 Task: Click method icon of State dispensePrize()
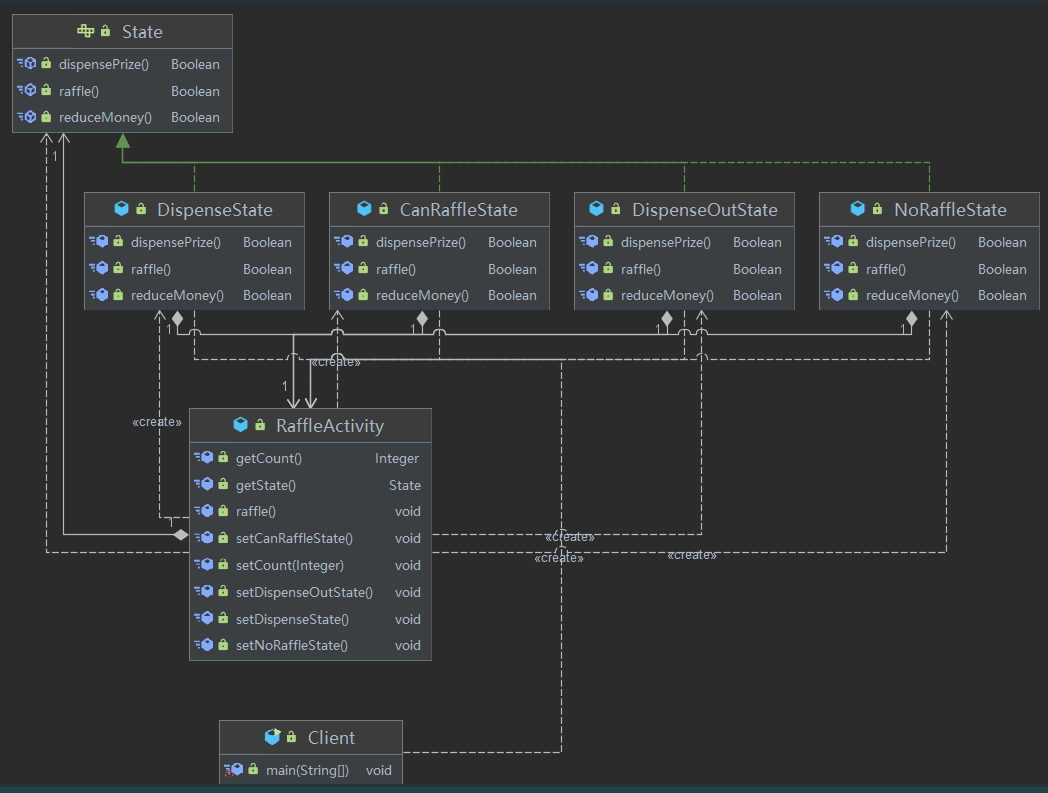27,64
